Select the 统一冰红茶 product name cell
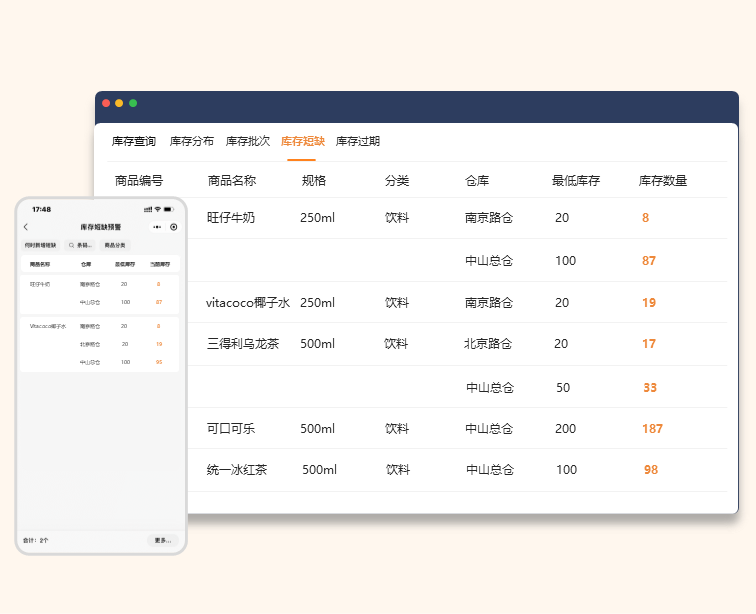756x614 pixels. pos(237,470)
